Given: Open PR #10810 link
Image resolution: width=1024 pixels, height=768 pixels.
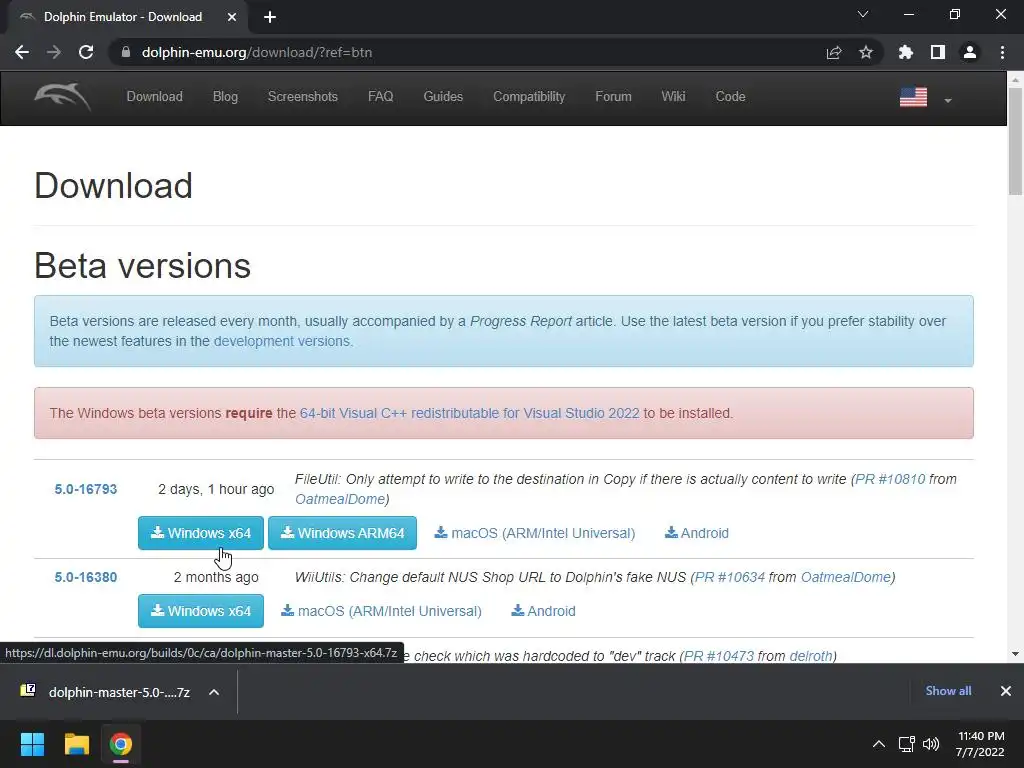Looking at the screenshot, I should pyautogui.click(x=890, y=479).
